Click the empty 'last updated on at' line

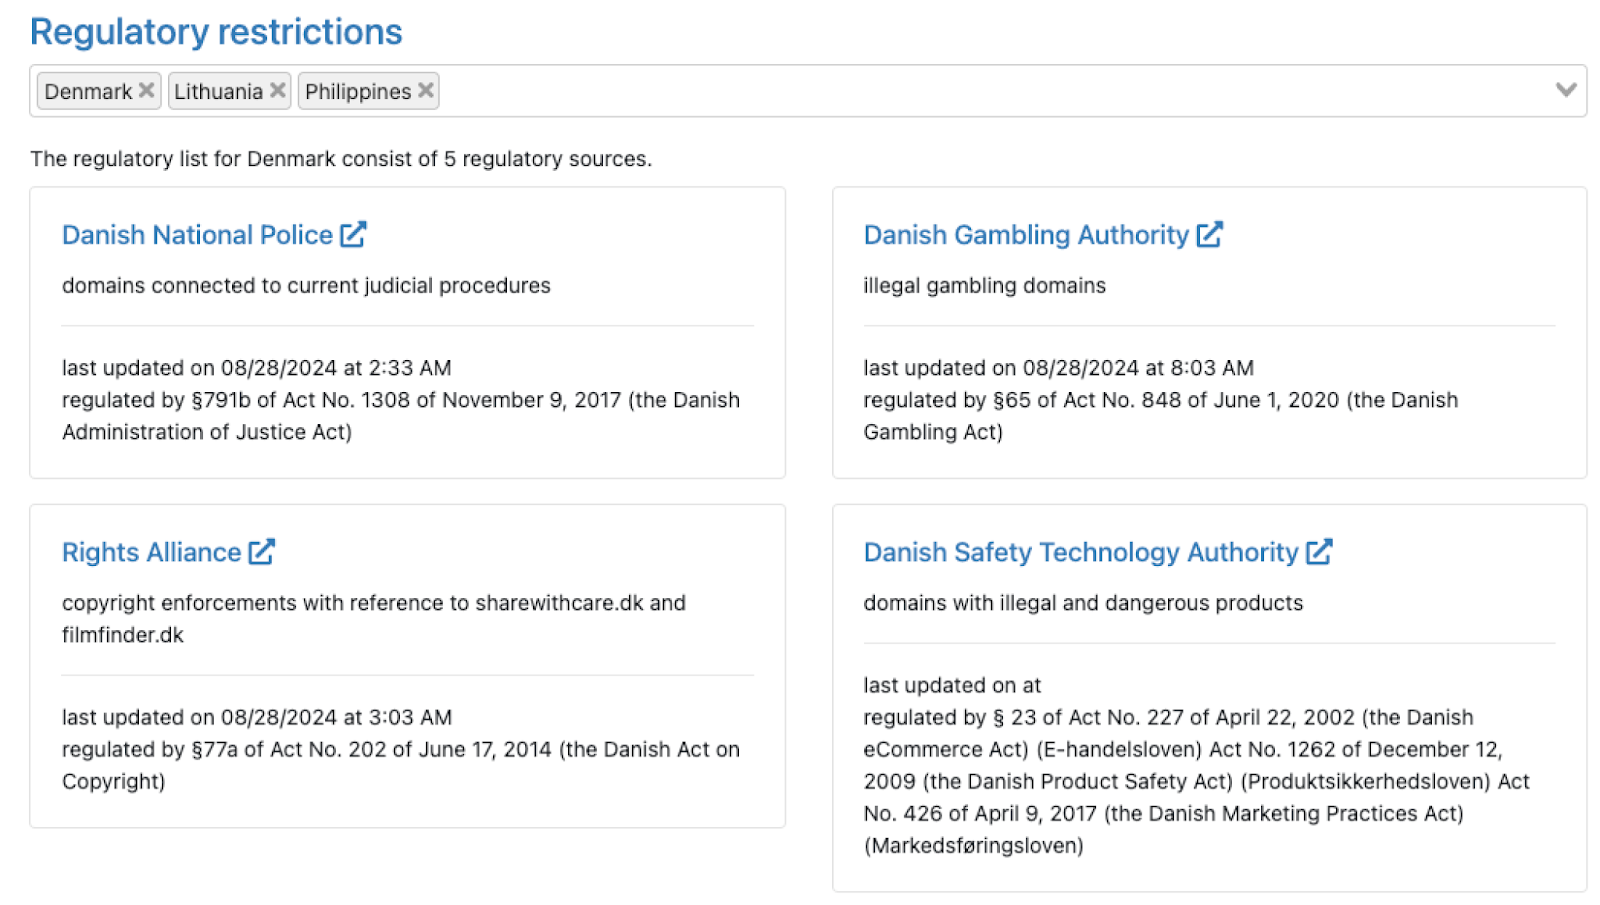tap(952, 685)
